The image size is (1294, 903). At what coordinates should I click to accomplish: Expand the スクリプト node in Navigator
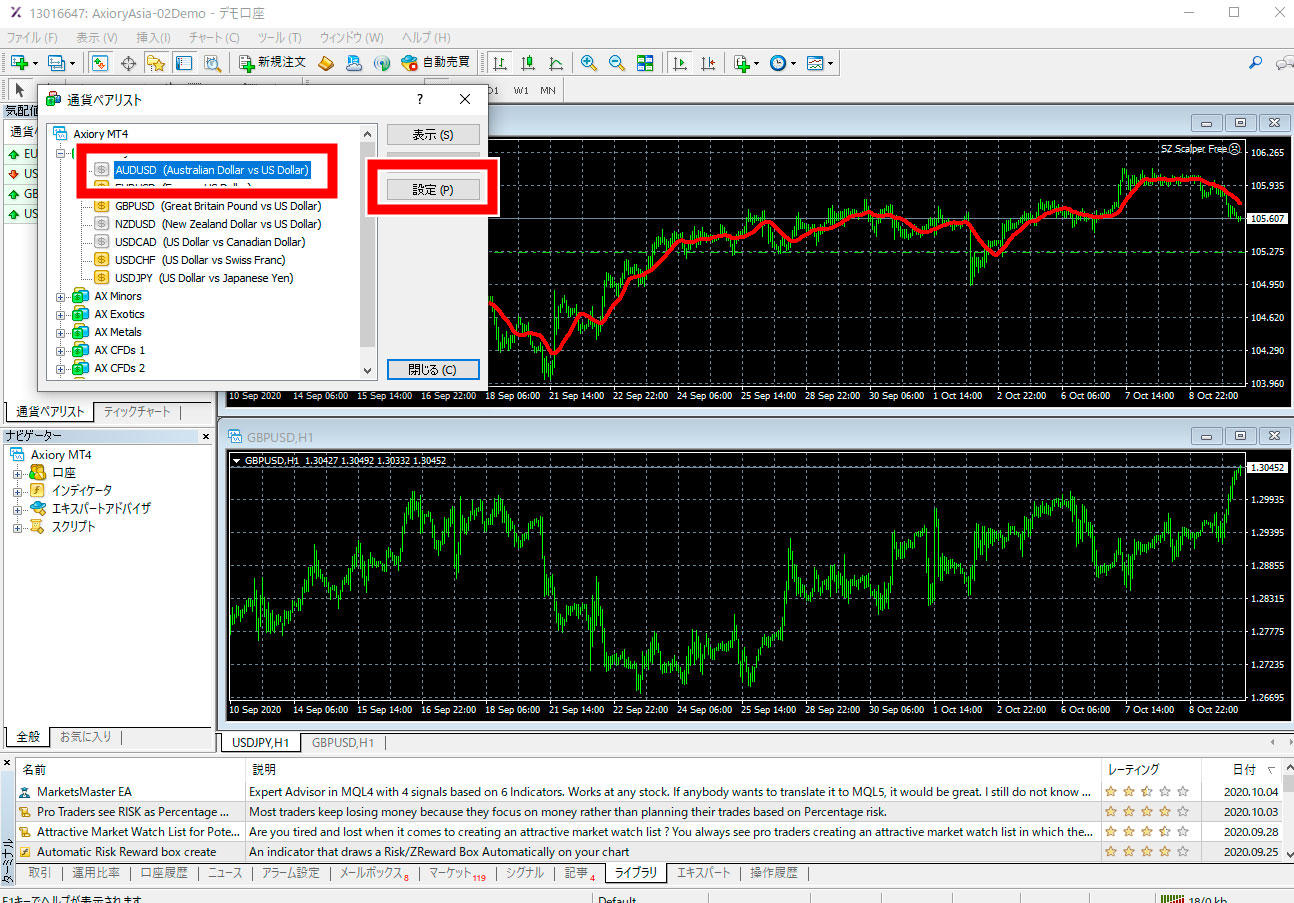[x=17, y=527]
